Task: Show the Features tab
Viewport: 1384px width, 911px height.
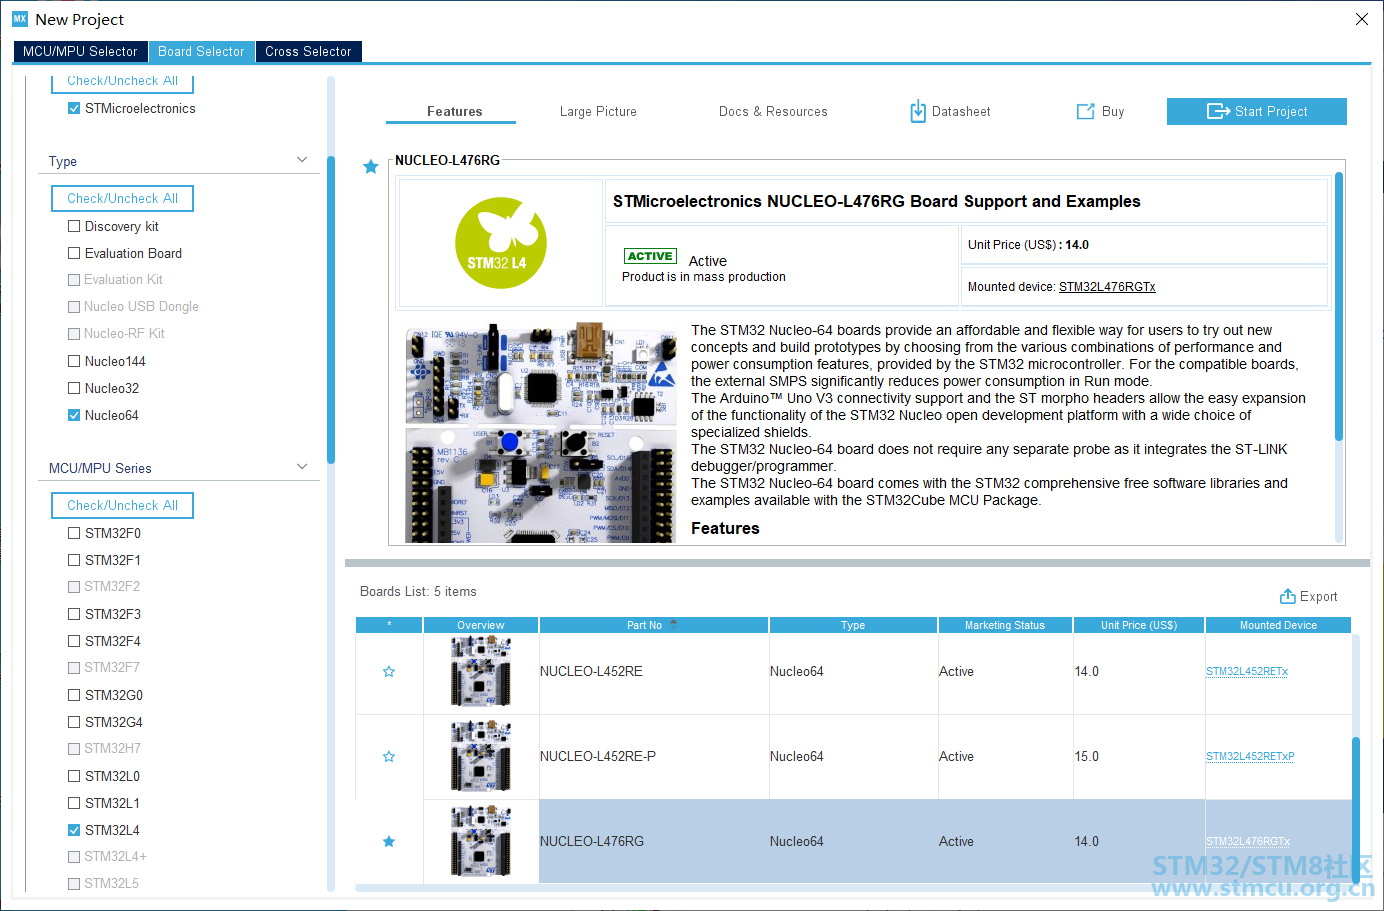Action: coord(454,111)
